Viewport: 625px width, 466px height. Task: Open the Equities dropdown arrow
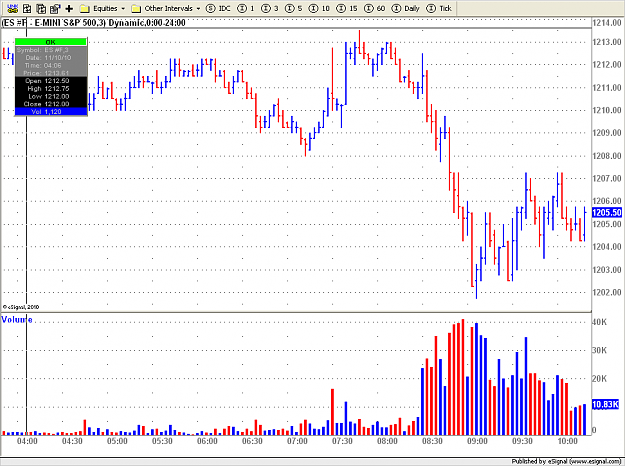(x=123, y=8)
